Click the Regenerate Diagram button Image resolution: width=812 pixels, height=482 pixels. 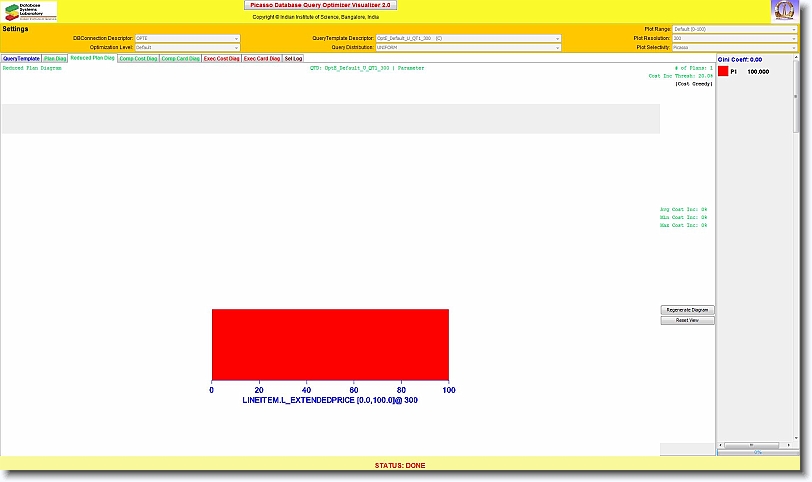pos(688,310)
